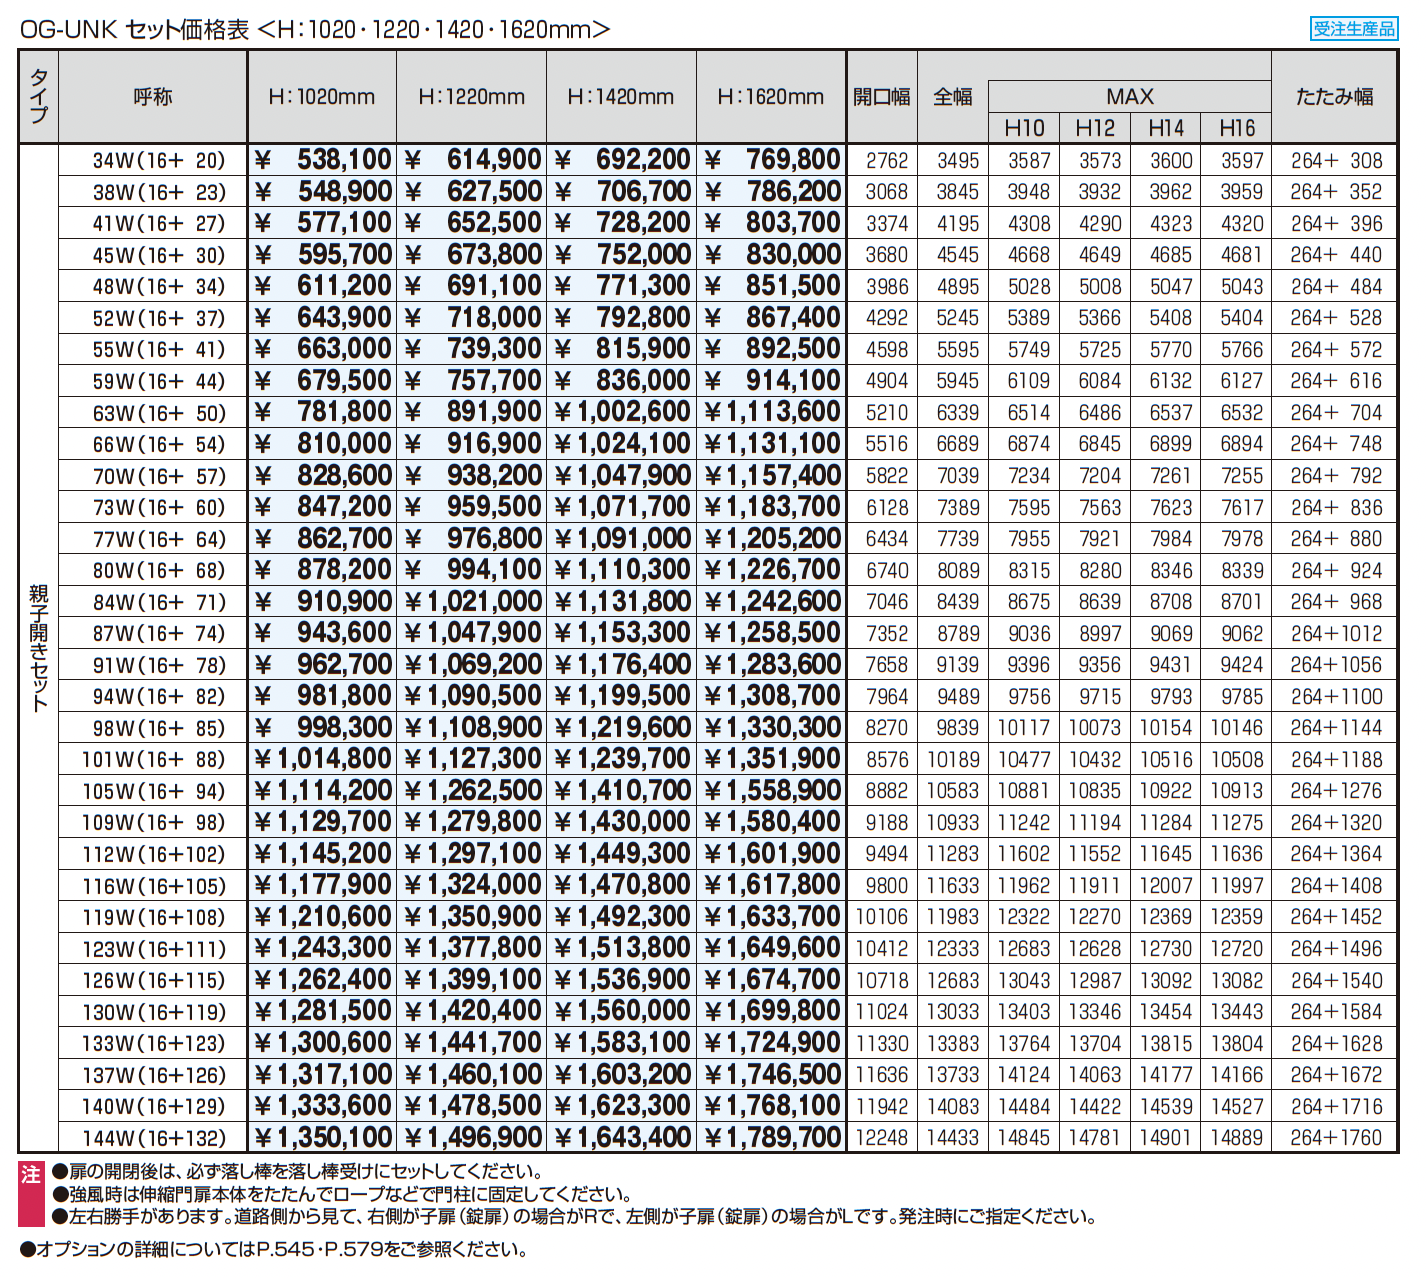1426x1278 pixels.
Task: Click the たたみ幅 column header
Action: tap(1335, 97)
